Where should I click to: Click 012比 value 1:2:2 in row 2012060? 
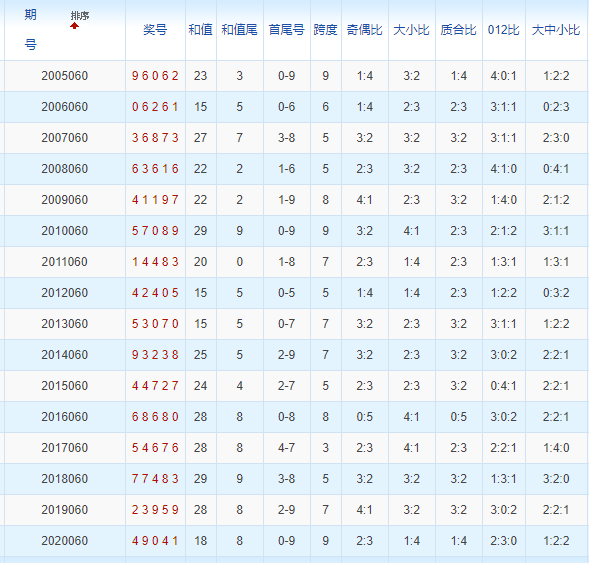(504, 293)
